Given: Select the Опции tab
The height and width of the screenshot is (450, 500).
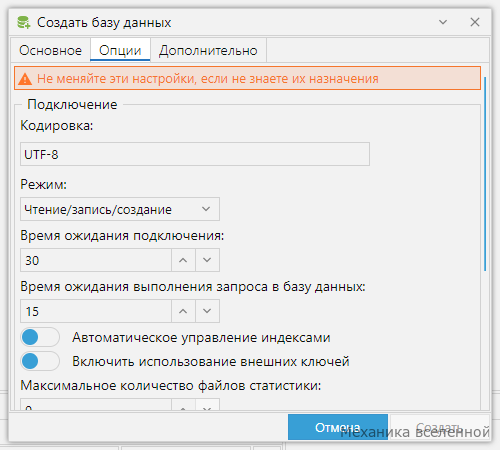Looking at the screenshot, I should pos(120,50).
